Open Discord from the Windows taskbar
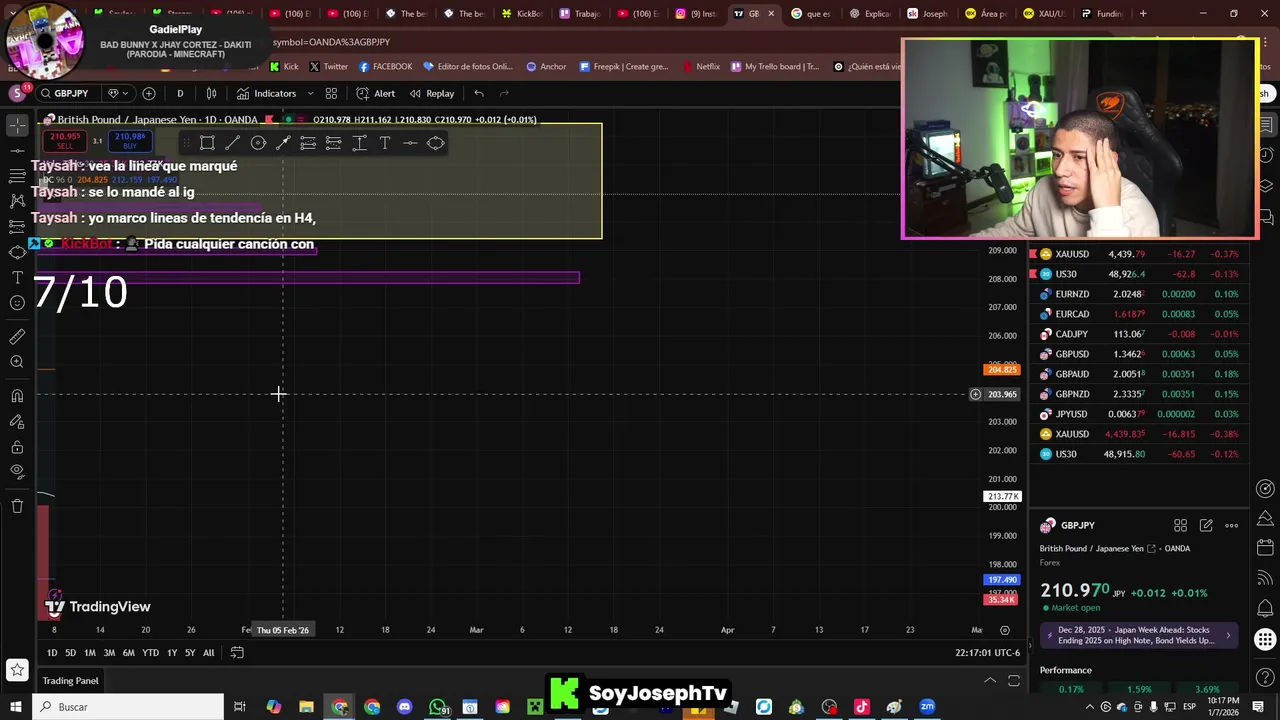Image resolution: width=1280 pixels, height=720 pixels. tap(404, 707)
